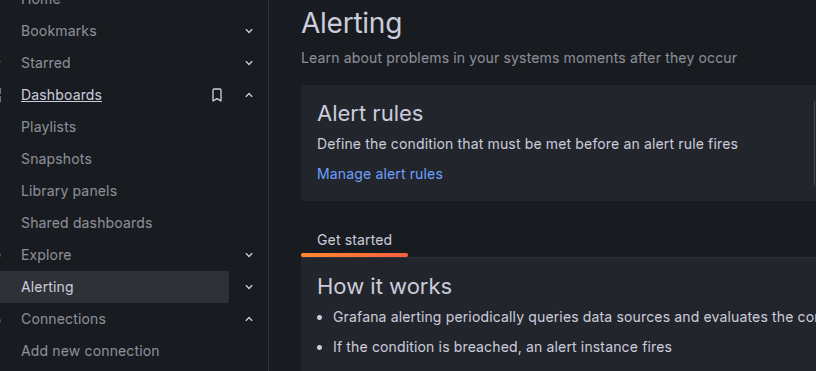The height and width of the screenshot is (371, 816).
Task: Collapse the Dashboards section chevron
Action: coord(249,95)
